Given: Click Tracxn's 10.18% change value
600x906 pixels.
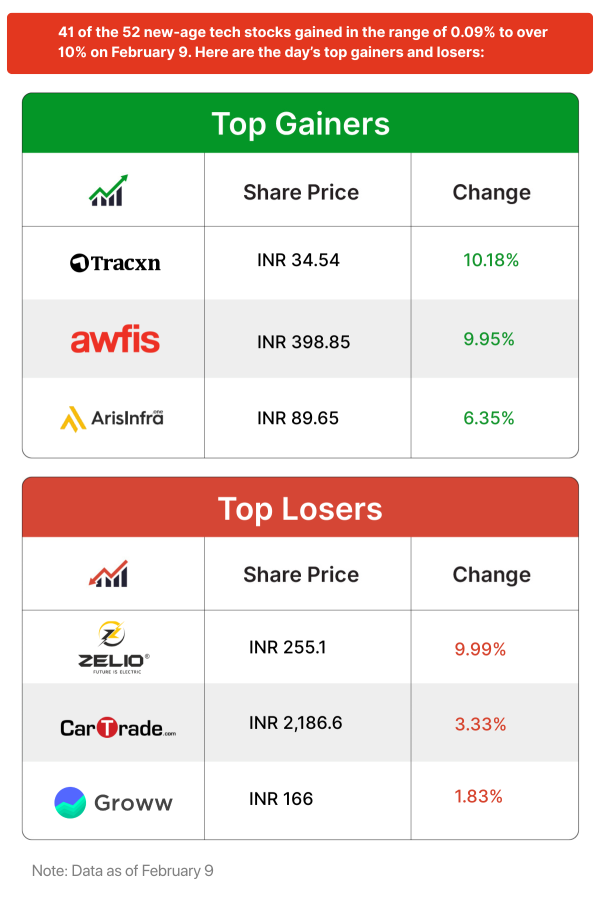Looking at the screenshot, I should pyautogui.click(x=490, y=261).
